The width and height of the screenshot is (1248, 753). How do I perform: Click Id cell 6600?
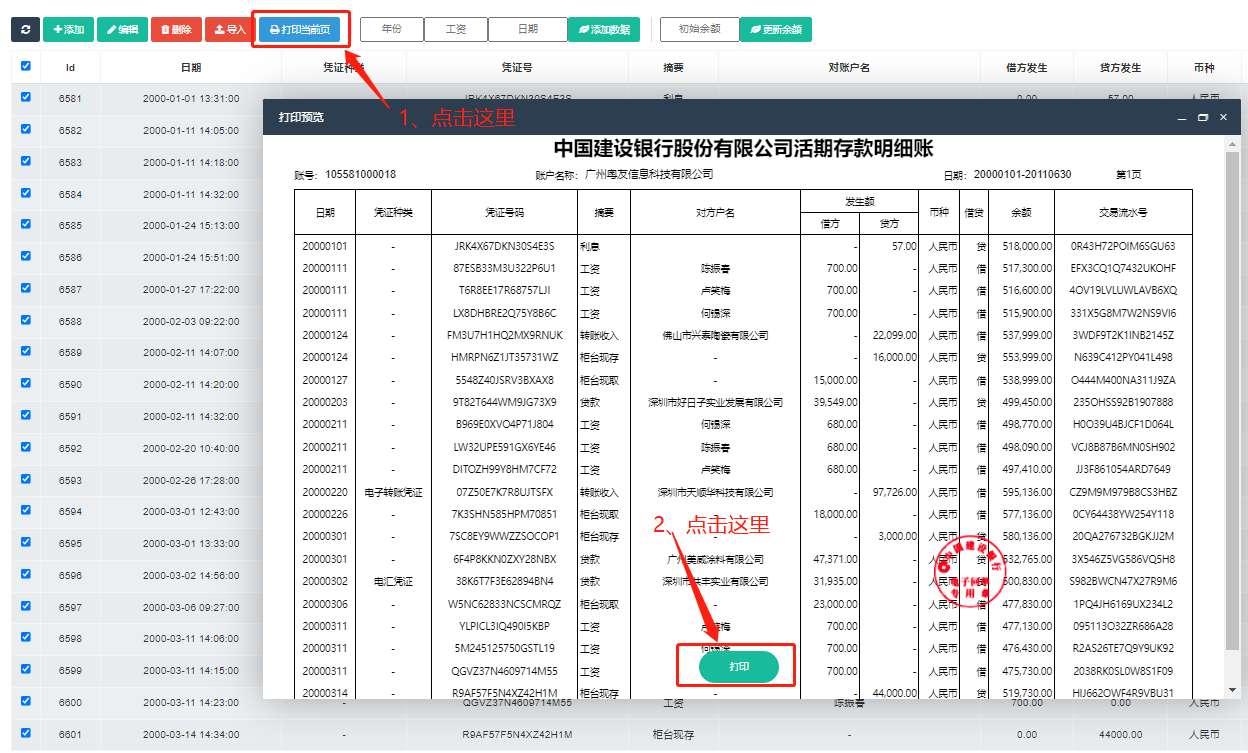tap(70, 703)
